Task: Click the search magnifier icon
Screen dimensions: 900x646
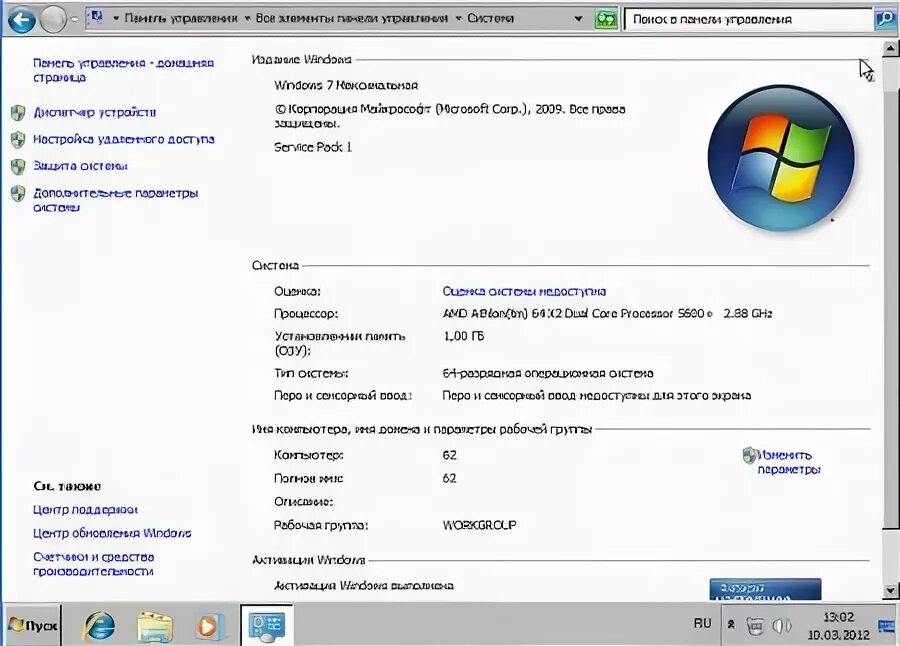Action: (x=885, y=20)
